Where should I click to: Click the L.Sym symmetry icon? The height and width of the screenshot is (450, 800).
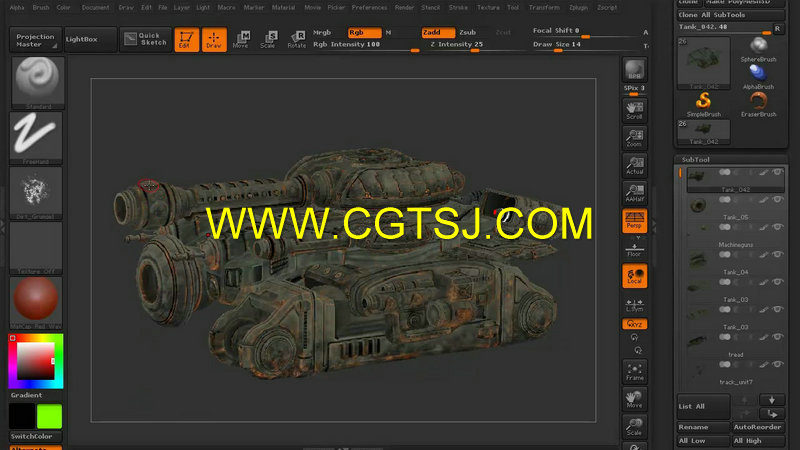pyautogui.click(x=634, y=305)
